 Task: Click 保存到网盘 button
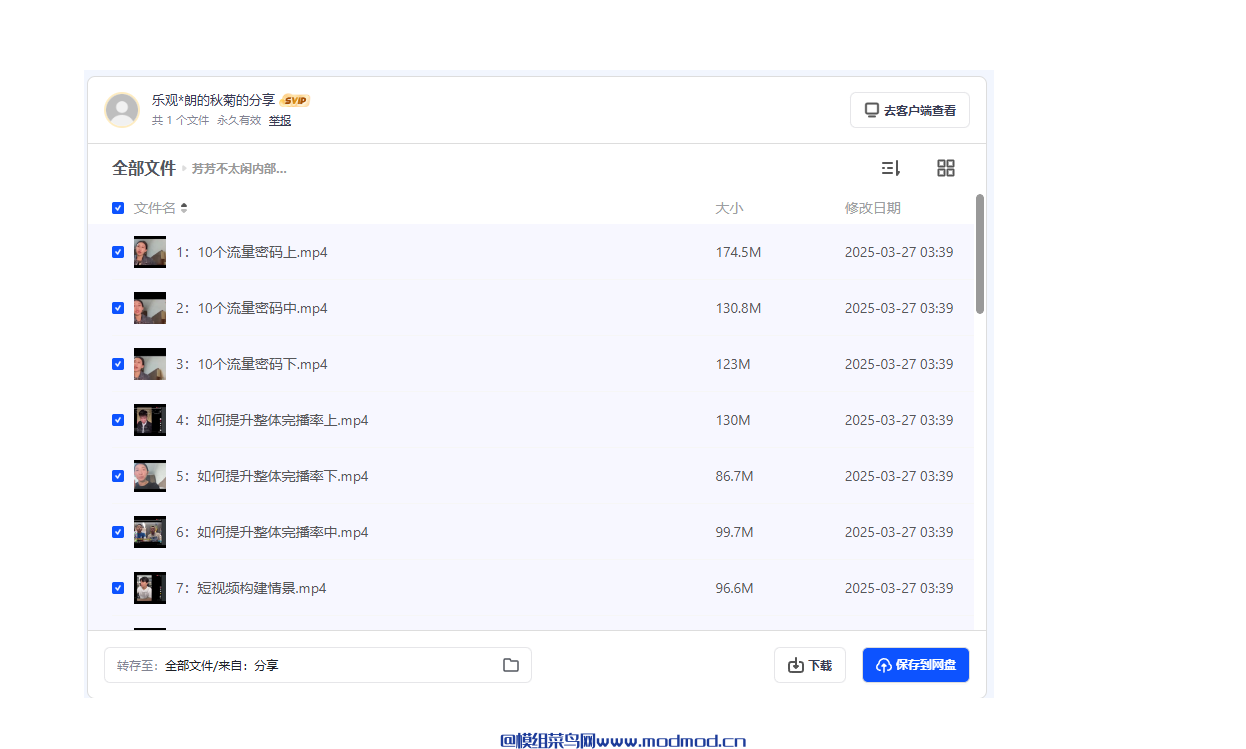click(916, 665)
